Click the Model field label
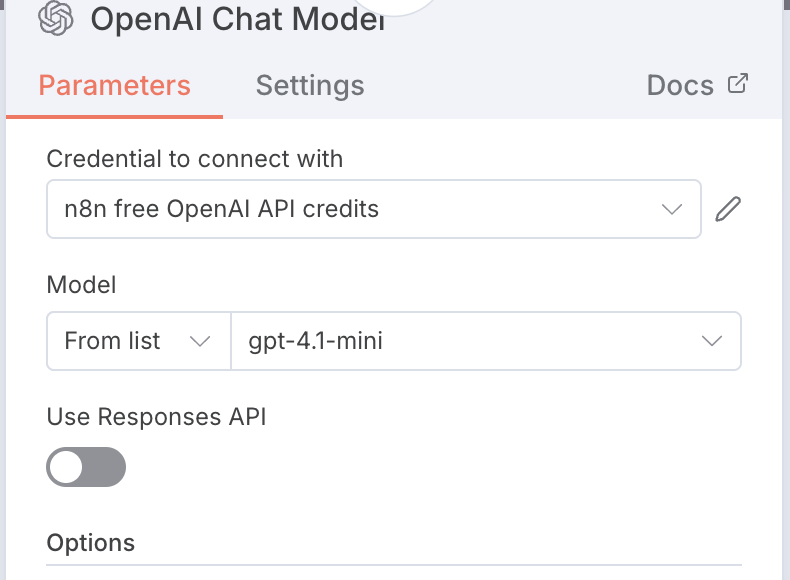The width and height of the screenshot is (790, 580). click(x=82, y=285)
